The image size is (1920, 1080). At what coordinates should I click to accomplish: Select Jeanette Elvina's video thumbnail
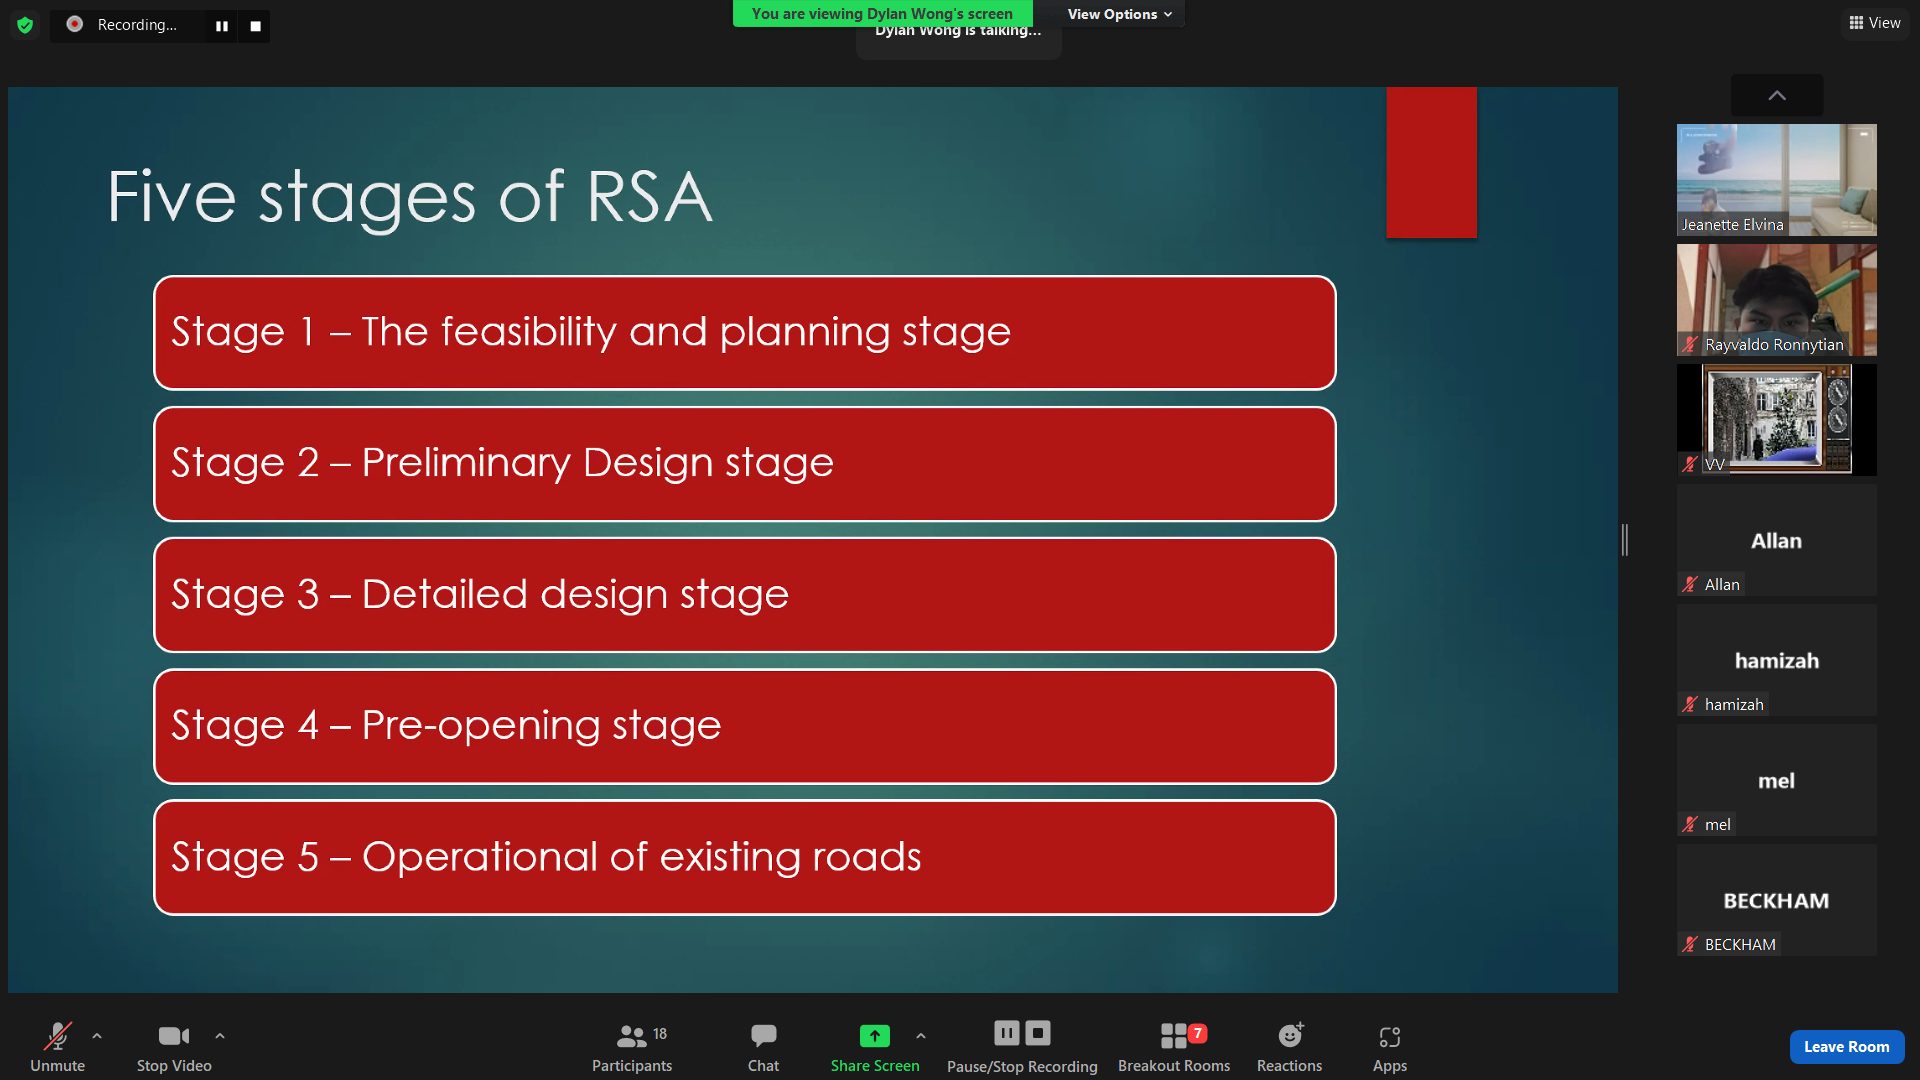(x=1777, y=180)
